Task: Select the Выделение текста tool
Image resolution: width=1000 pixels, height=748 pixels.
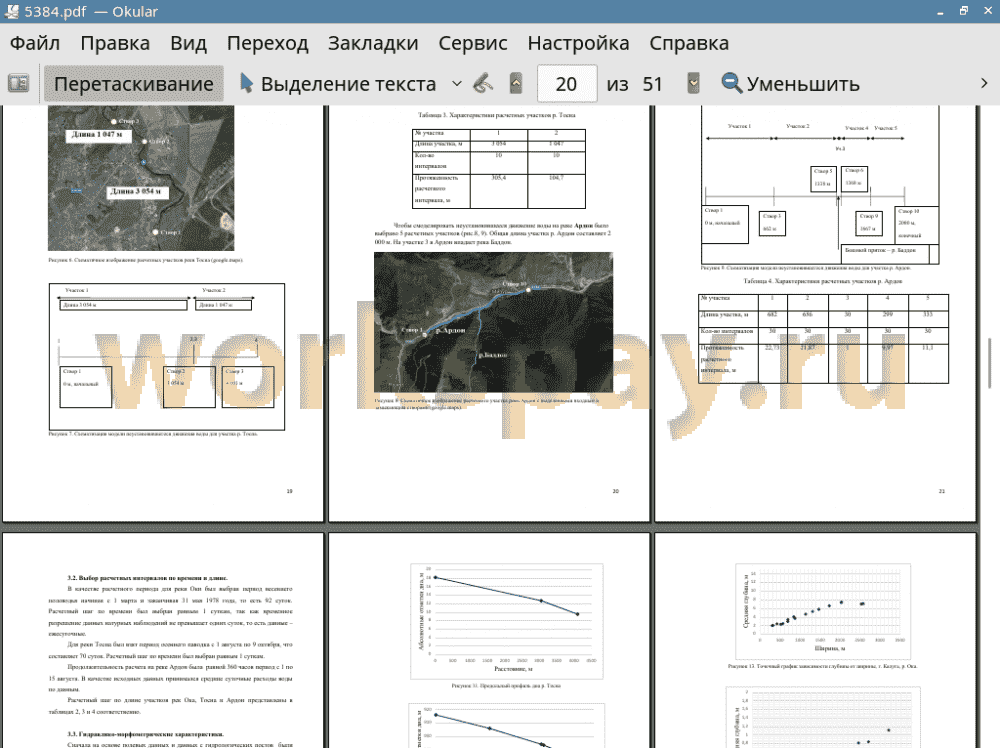Action: coord(338,84)
